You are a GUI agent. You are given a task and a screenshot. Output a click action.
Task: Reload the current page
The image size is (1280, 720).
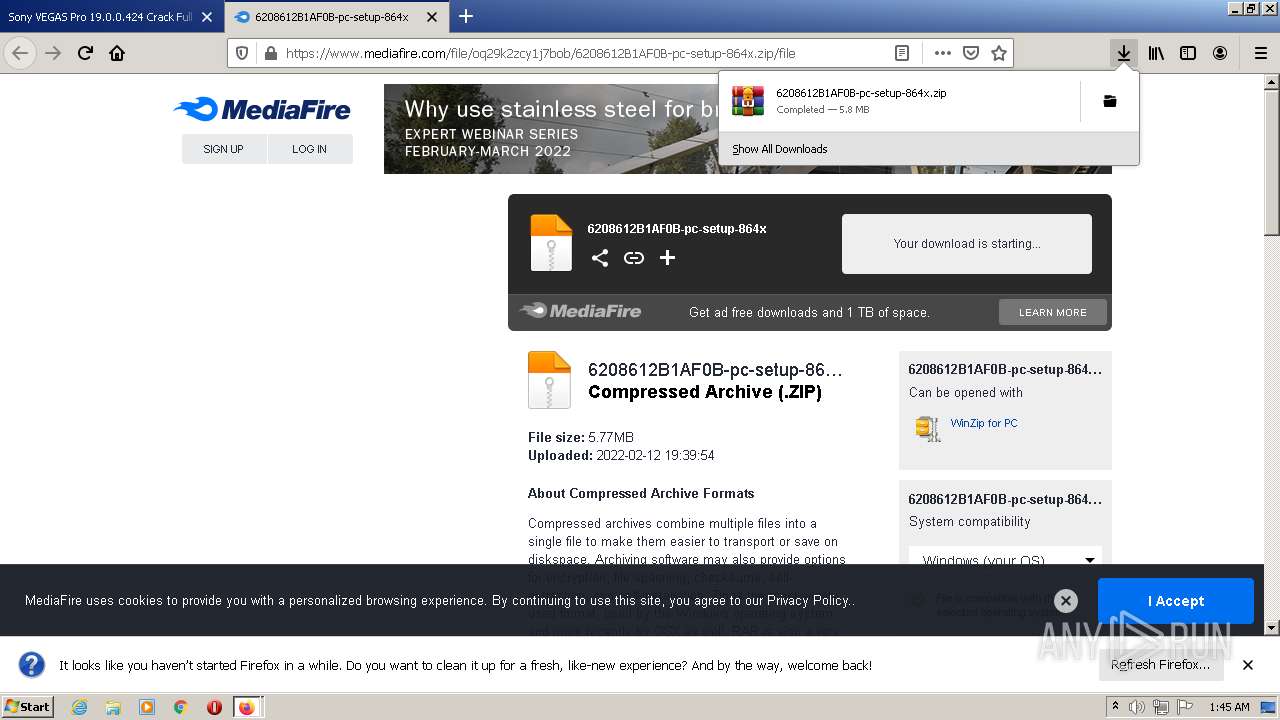click(x=85, y=54)
